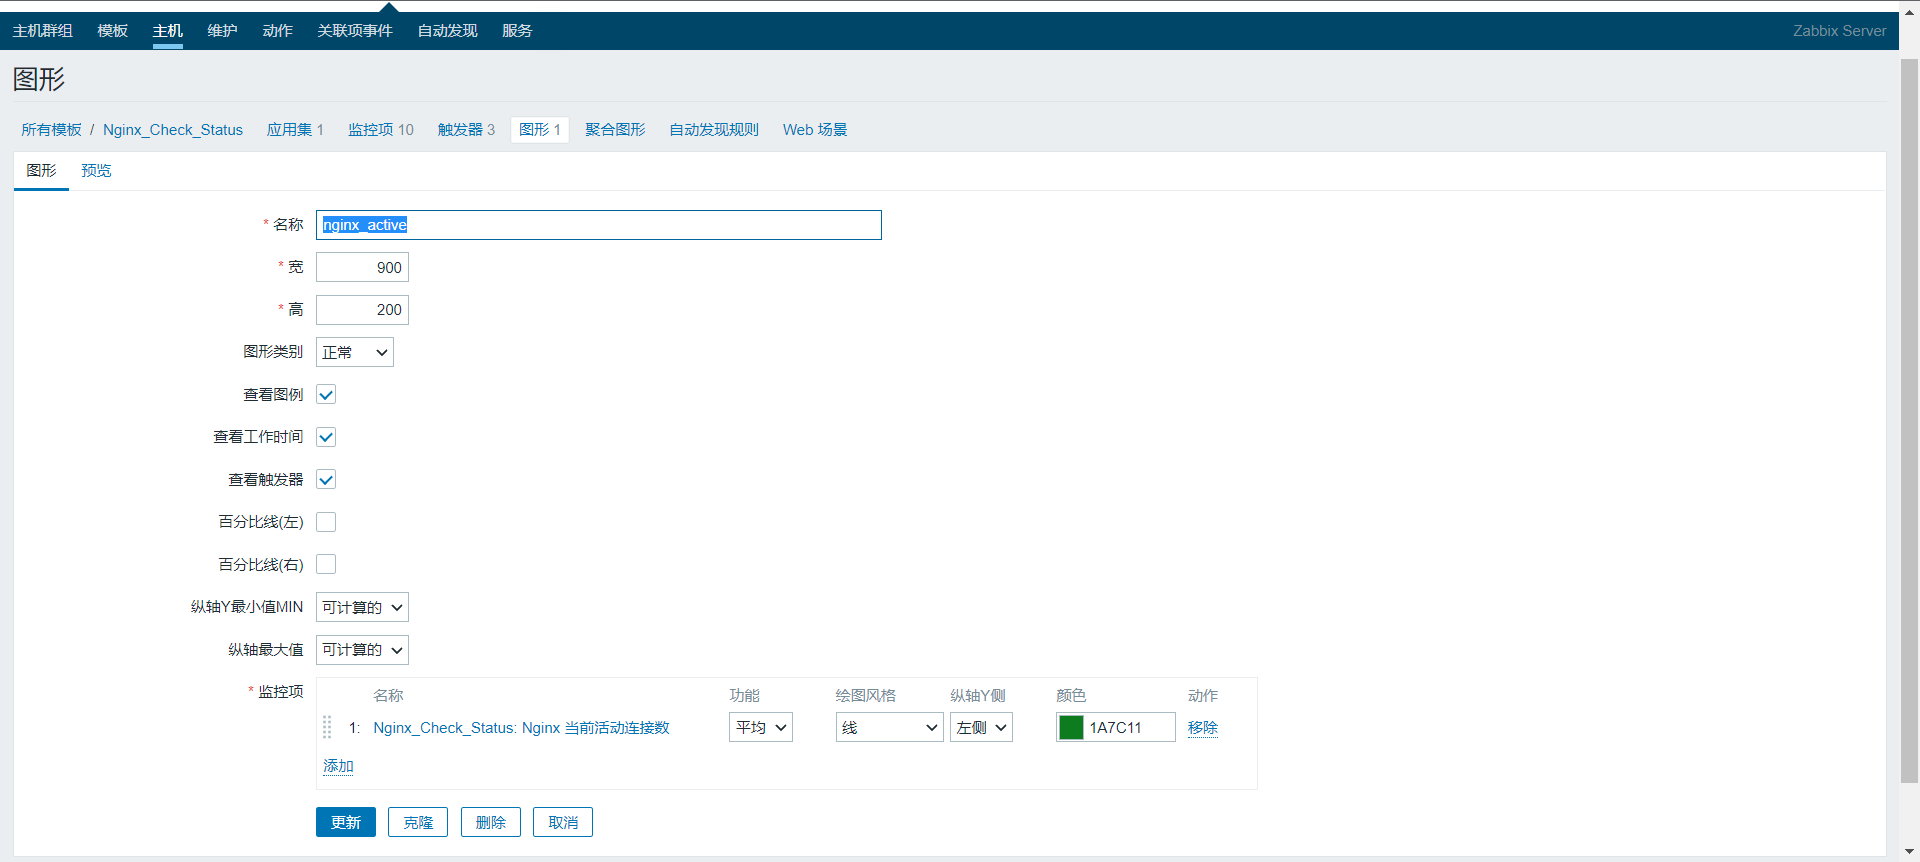Open the 模板 menu item

point(113,31)
